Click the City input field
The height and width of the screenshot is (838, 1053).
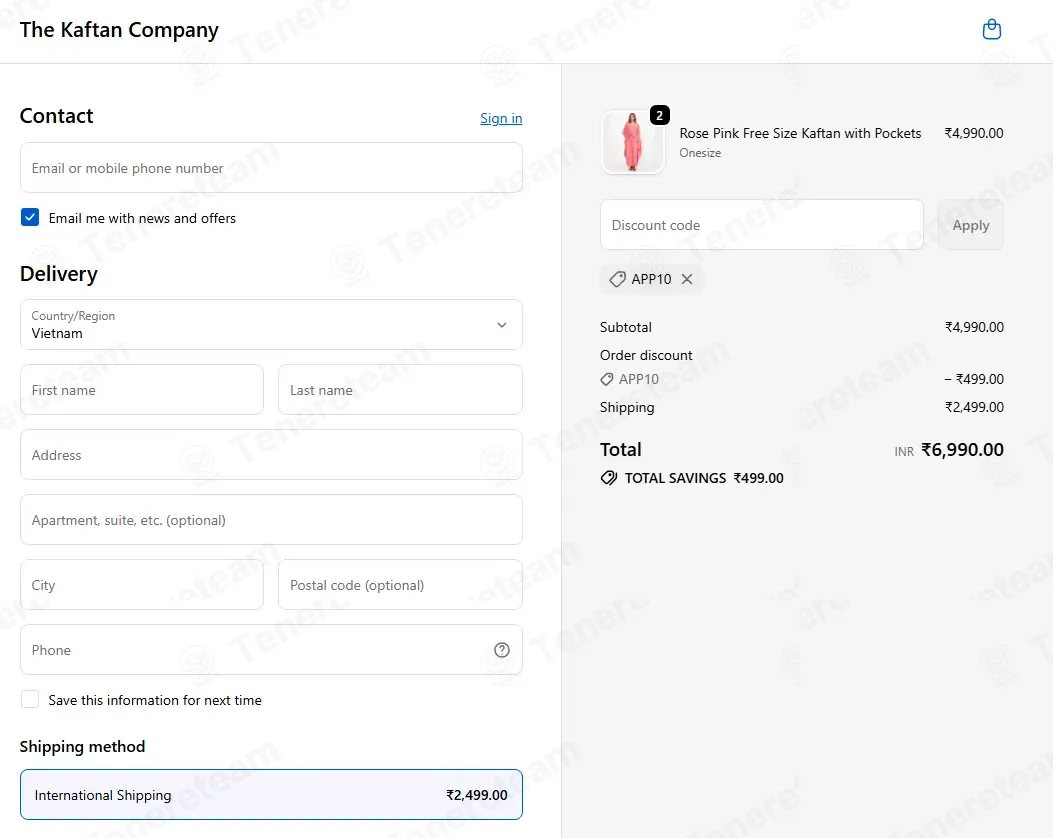pos(142,585)
